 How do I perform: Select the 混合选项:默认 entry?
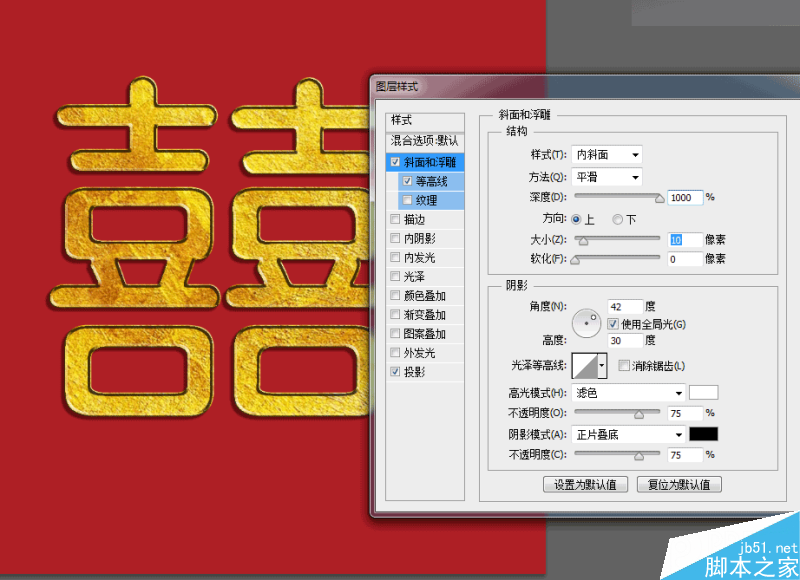click(x=424, y=142)
